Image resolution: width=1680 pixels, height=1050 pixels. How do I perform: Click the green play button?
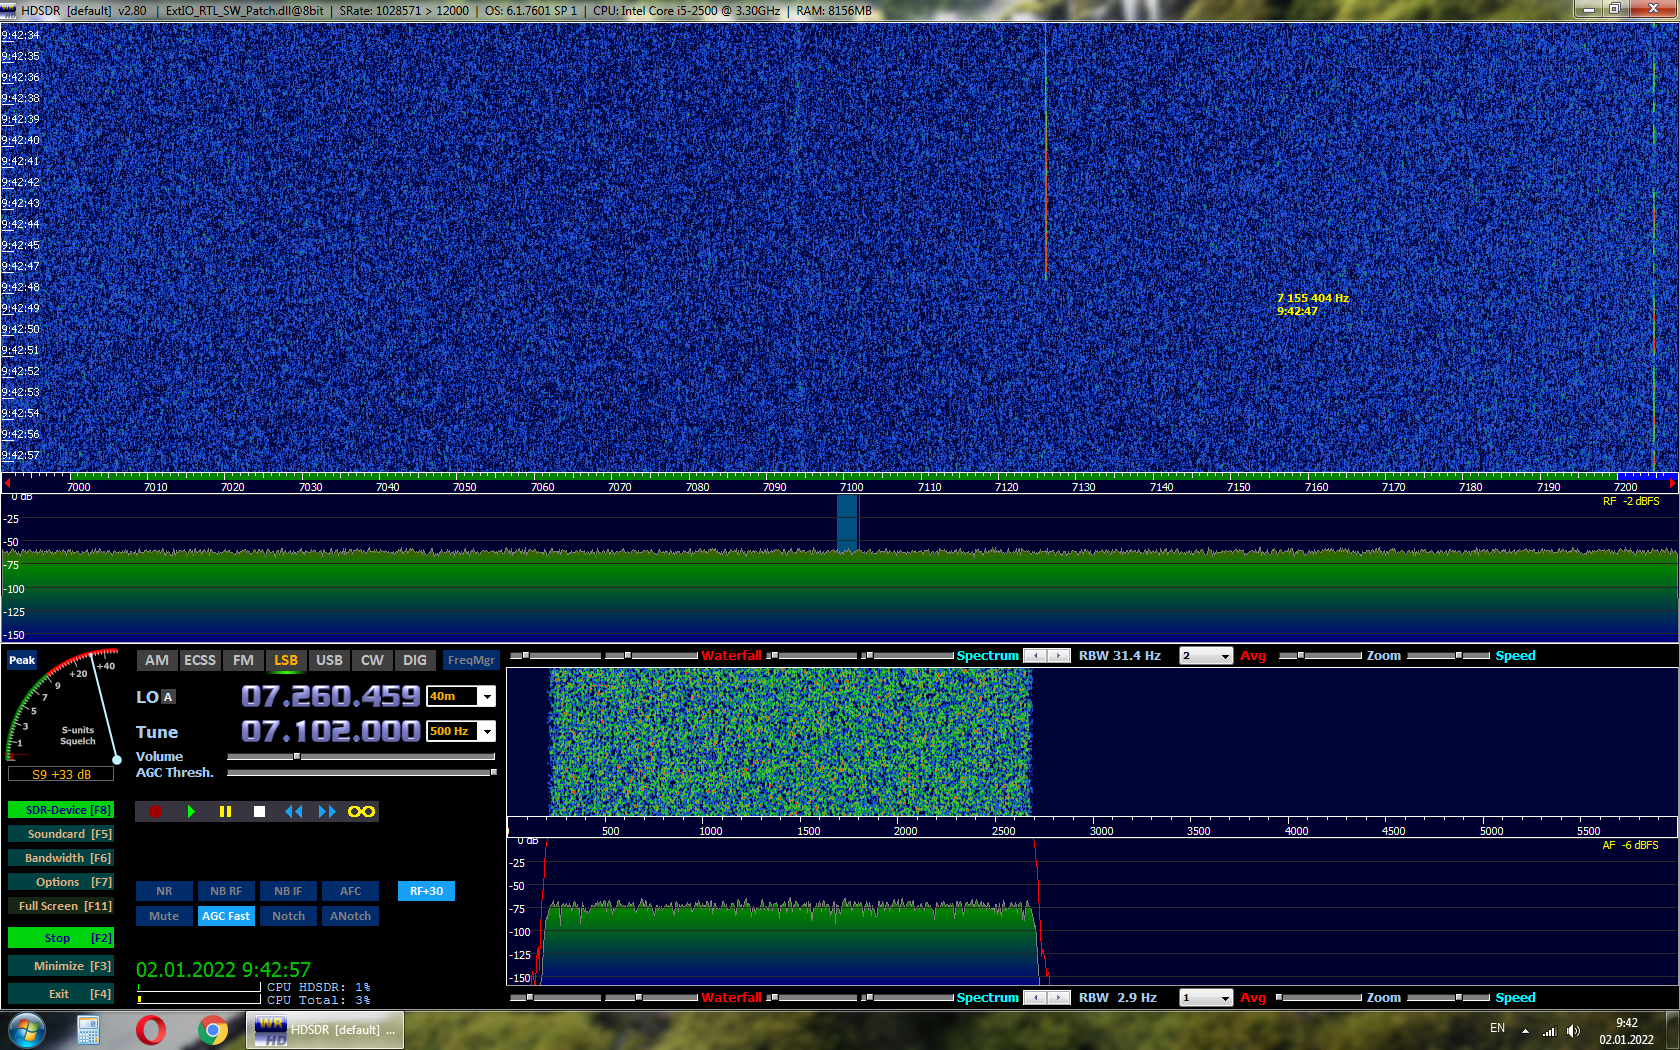[191, 811]
